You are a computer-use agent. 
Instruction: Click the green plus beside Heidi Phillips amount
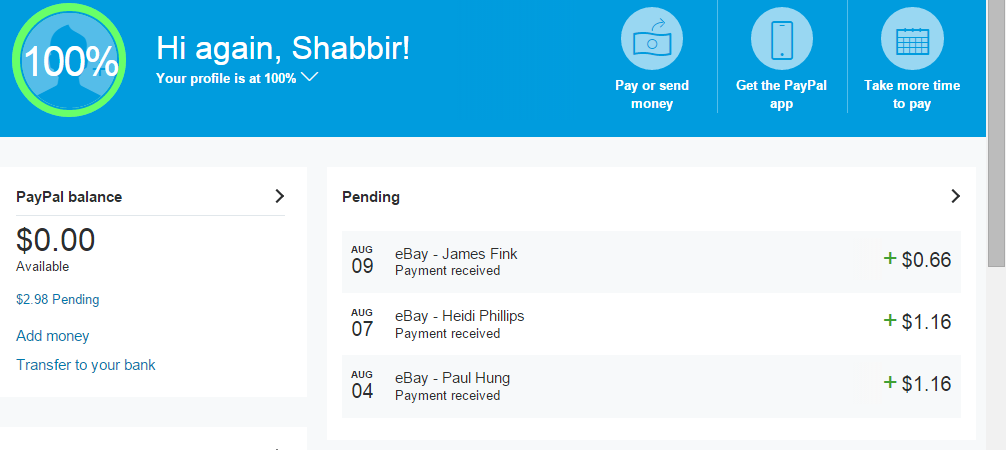[x=890, y=321]
